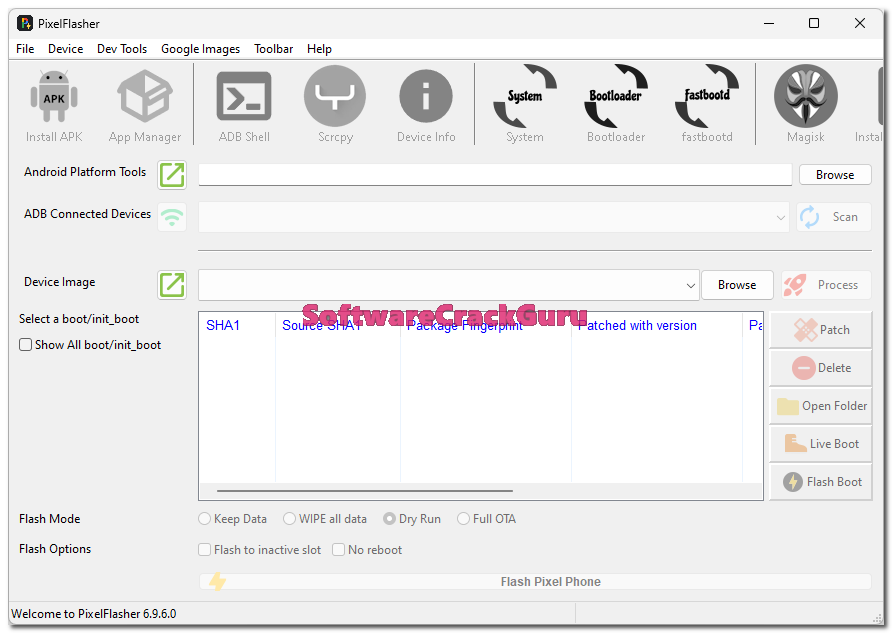Screen dimensions: 892x633
Task: Click the Source SHA1 column header
Action: (x=338, y=325)
